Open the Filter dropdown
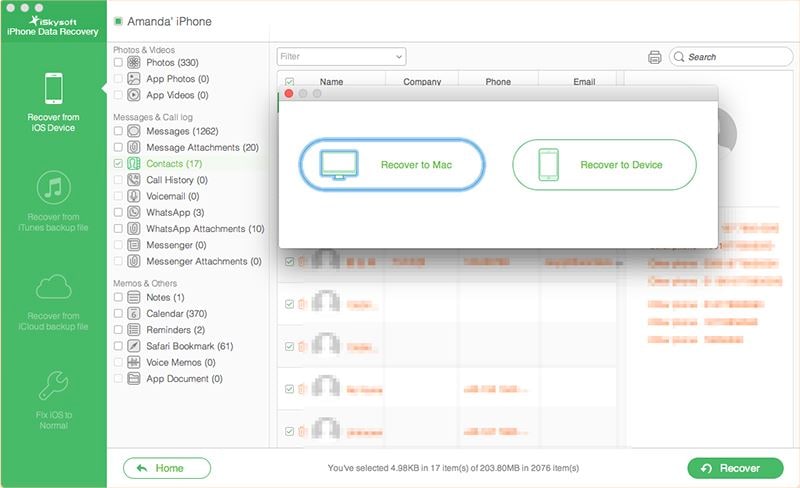This screenshot has height=488, width=800. tap(341, 57)
